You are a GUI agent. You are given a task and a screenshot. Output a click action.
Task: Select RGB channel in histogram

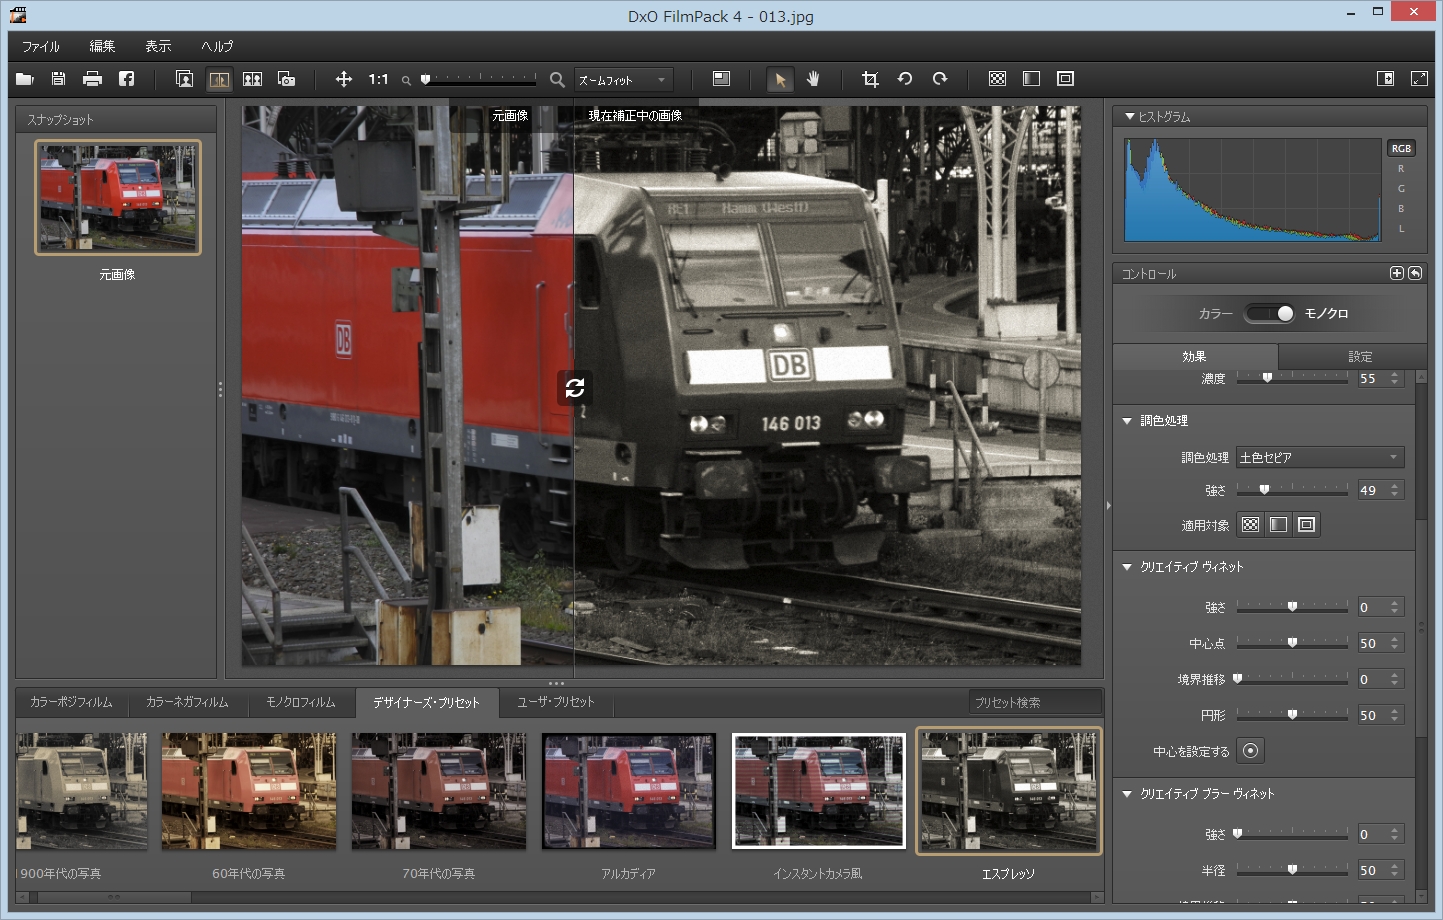click(x=1401, y=148)
